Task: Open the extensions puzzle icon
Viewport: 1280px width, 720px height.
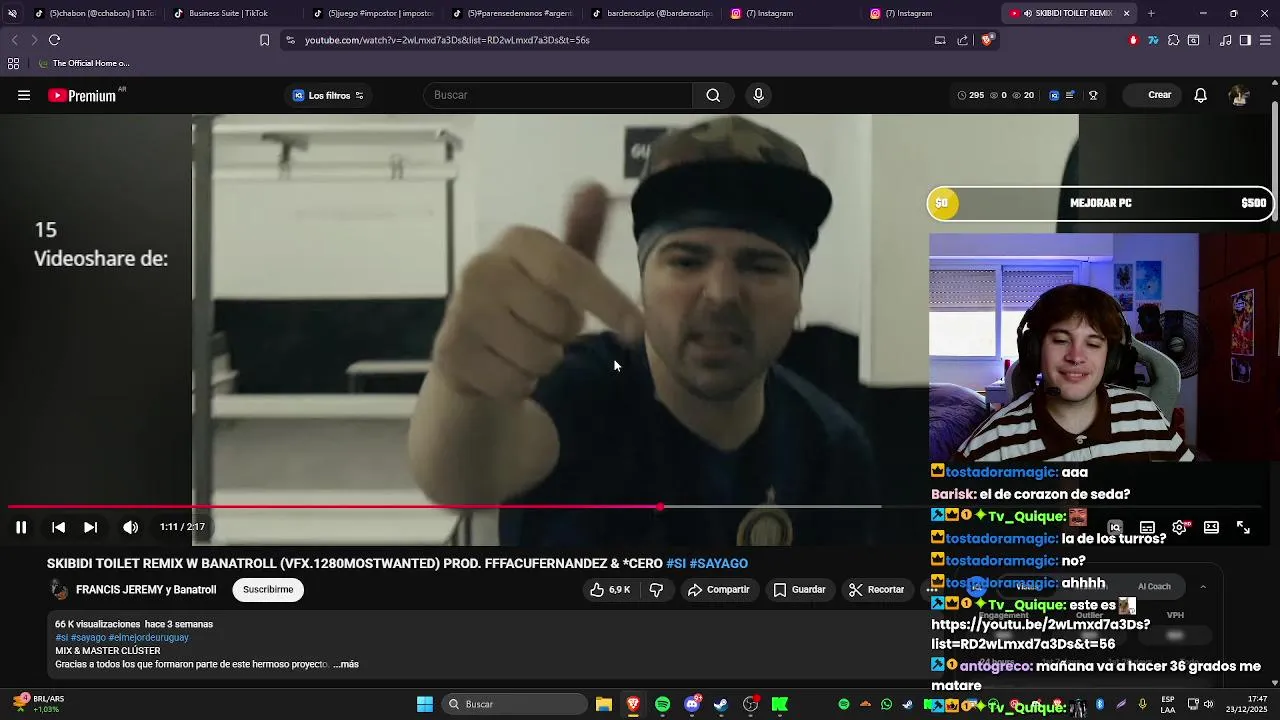Action: (1173, 40)
